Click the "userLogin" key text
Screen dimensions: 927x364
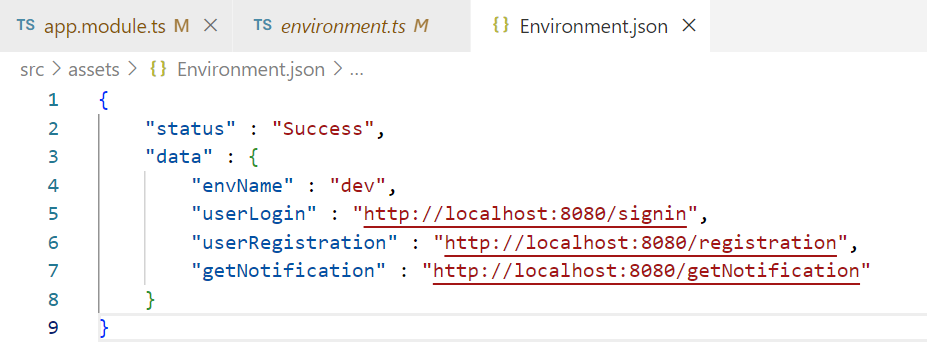[255, 214]
